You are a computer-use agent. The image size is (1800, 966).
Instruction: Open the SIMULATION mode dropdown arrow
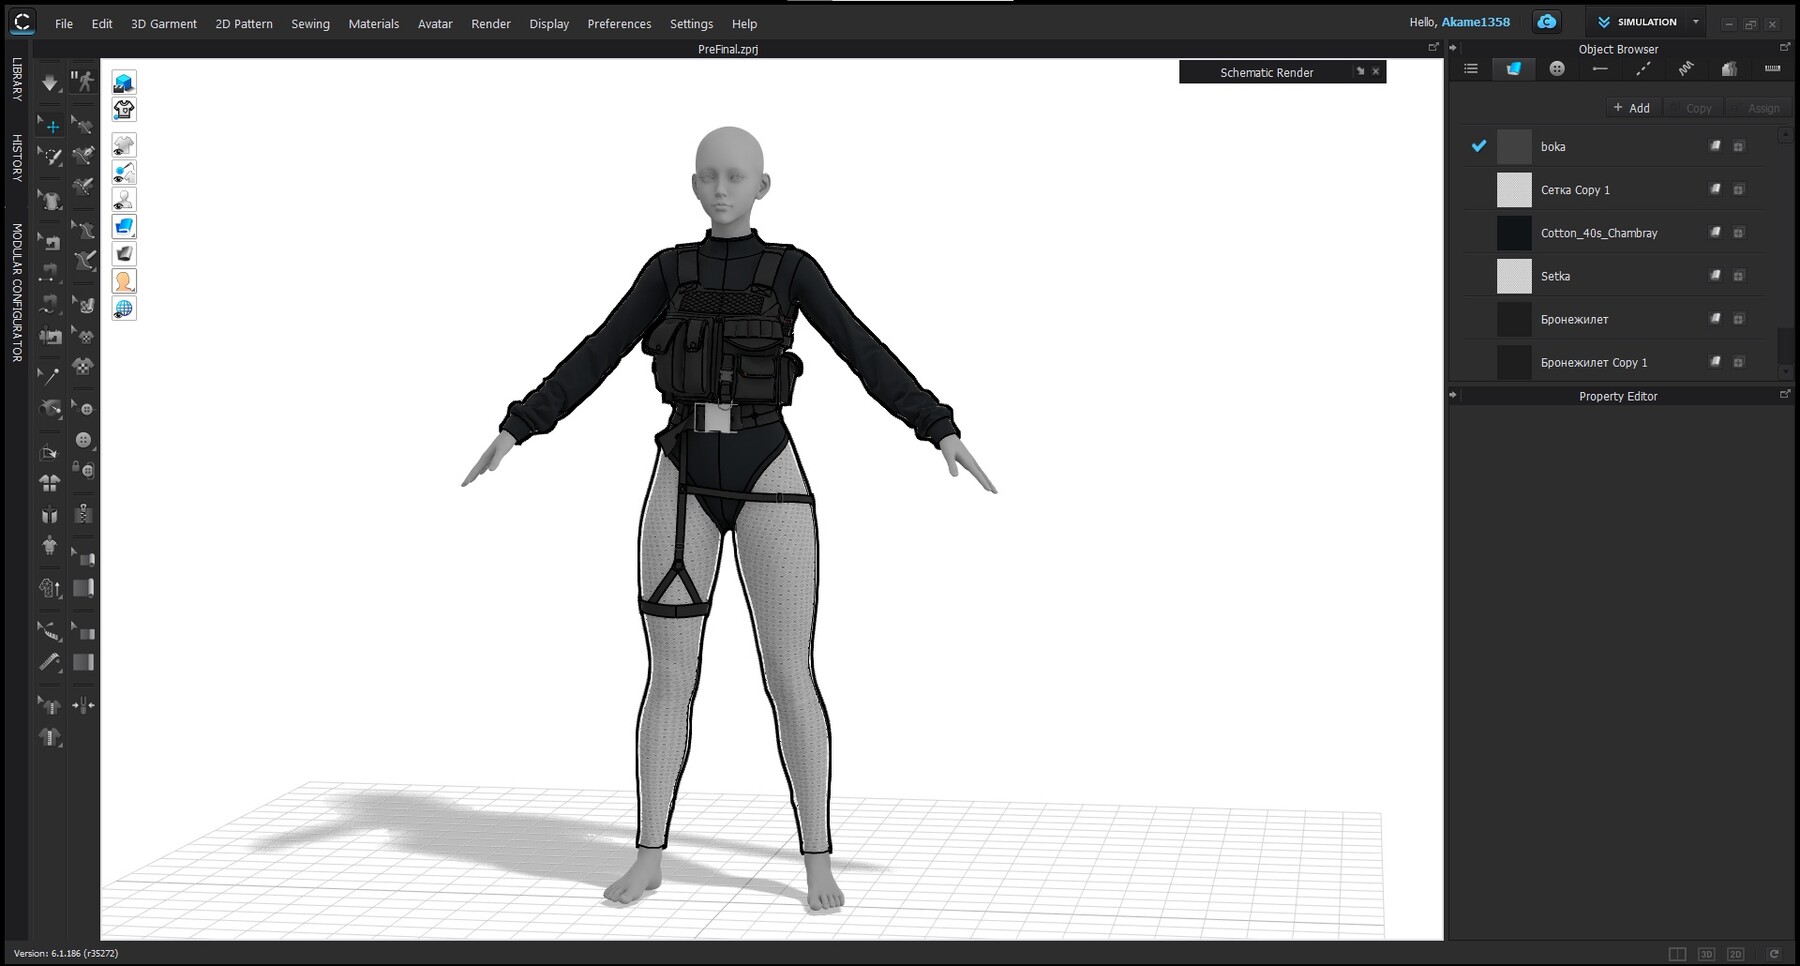coord(1695,22)
